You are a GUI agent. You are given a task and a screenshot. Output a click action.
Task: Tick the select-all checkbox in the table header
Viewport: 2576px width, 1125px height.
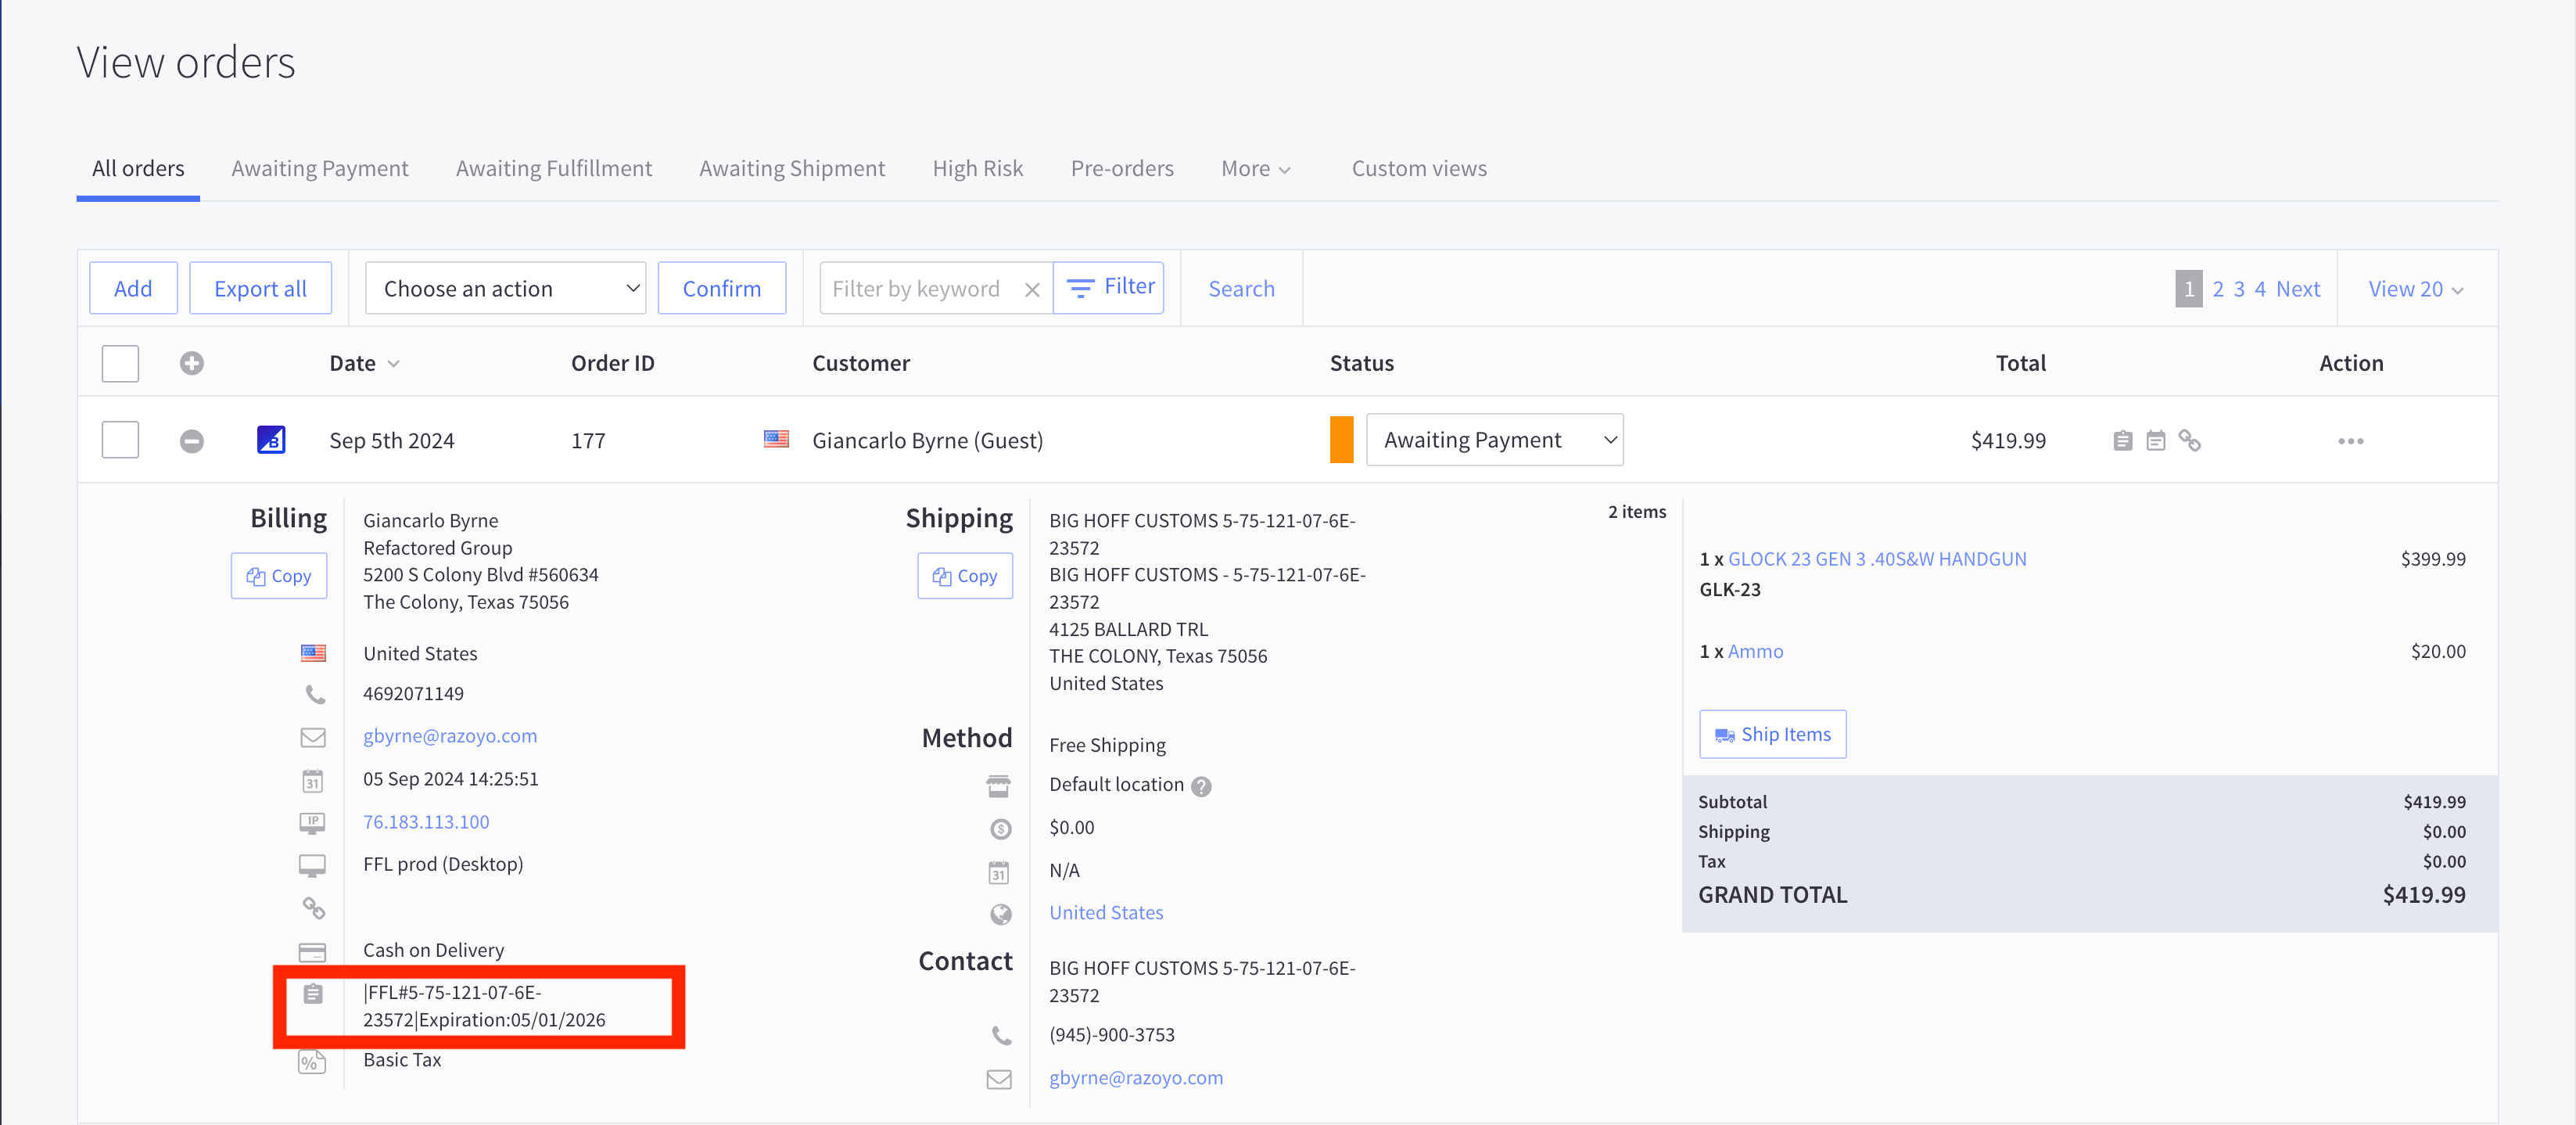tap(120, 363)
